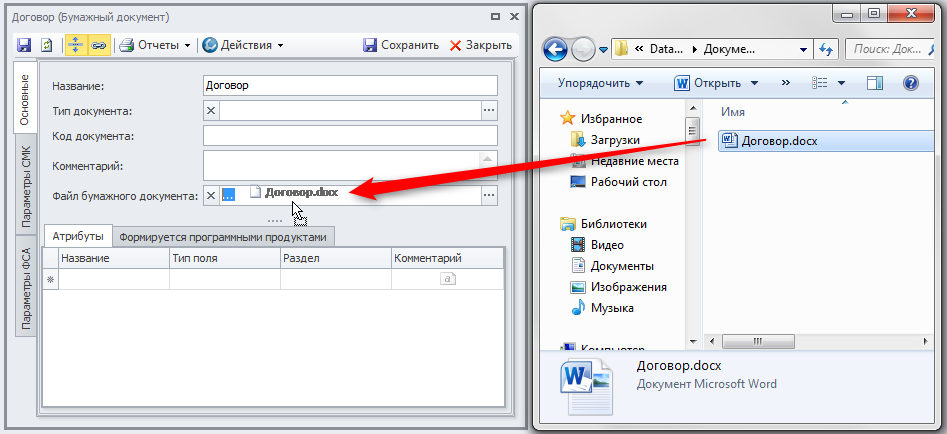Click into the Код документа input field
The height and width of the screenshot is (434, 947).
pos(349,136)
